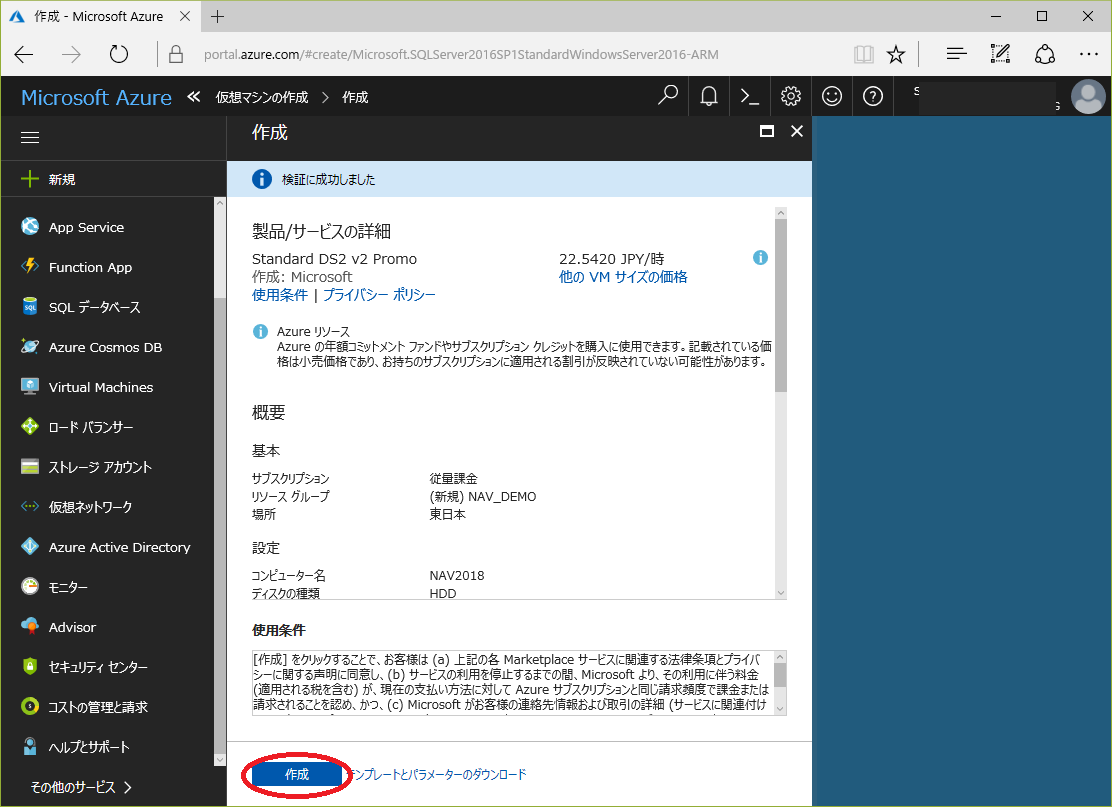Open ストレージ アカウント icon
The width and height of the screenshot is (1112, 807).
(x=30, y=467)
